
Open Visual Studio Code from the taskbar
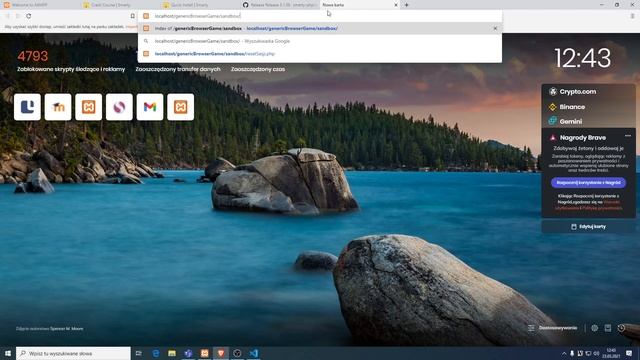pos(253,353)
